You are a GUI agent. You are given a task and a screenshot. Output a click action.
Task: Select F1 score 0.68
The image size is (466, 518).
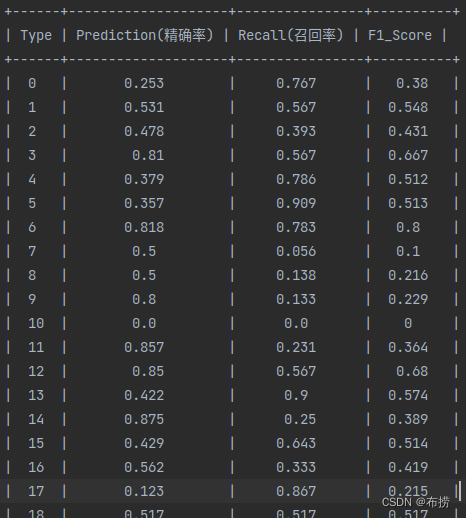coord(412,371)
